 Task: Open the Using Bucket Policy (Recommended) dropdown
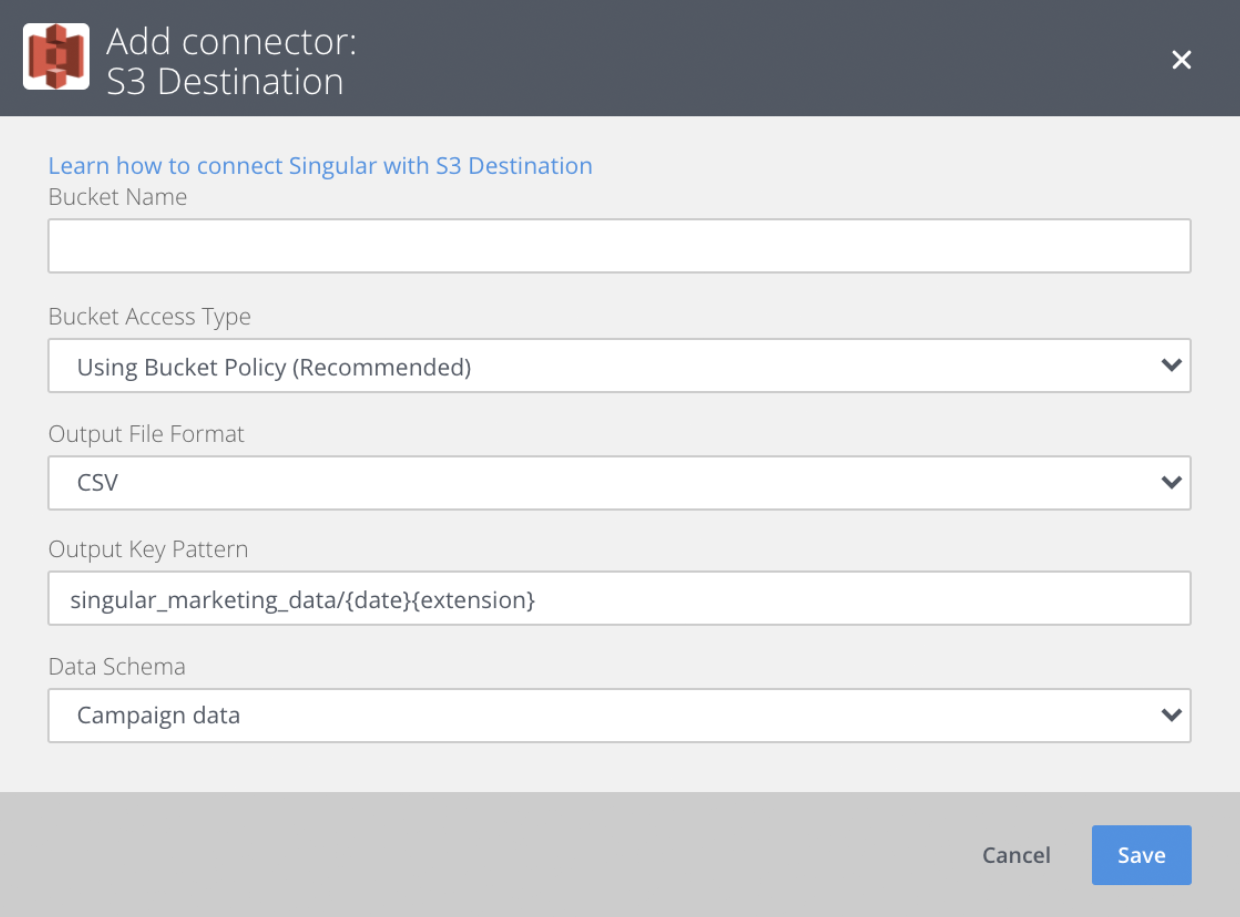click(x=619, y=365)
